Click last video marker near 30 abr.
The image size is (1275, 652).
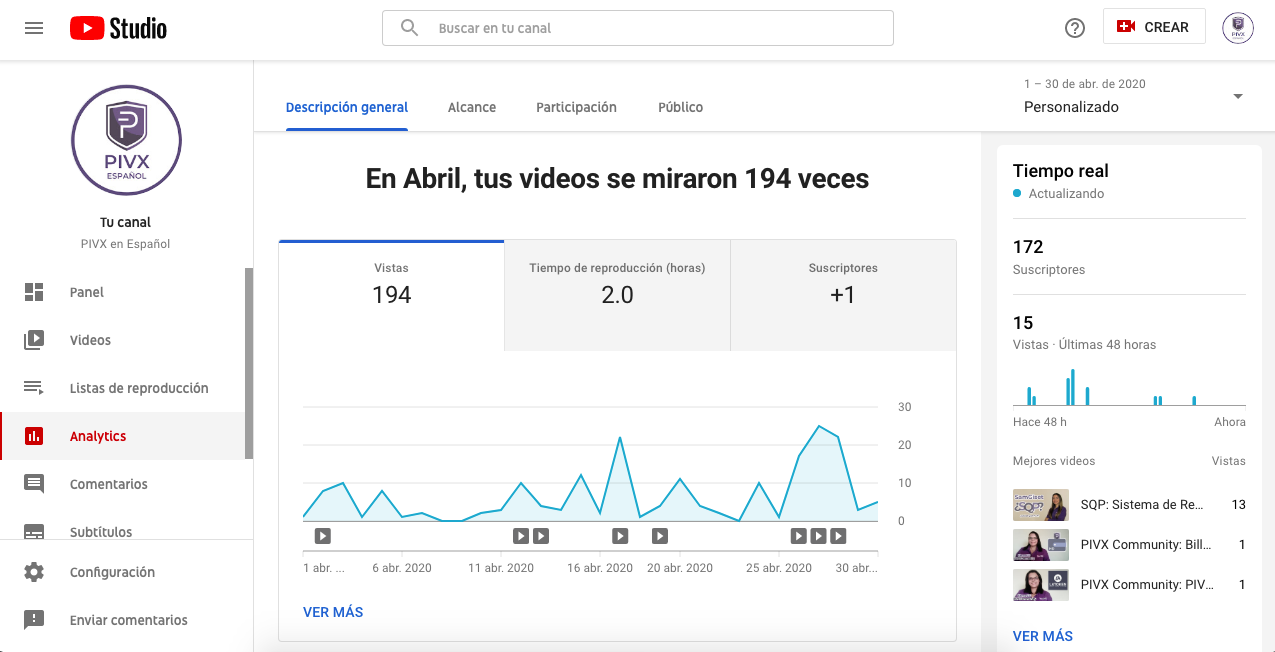pyautogui.click(x=838, y=536)
